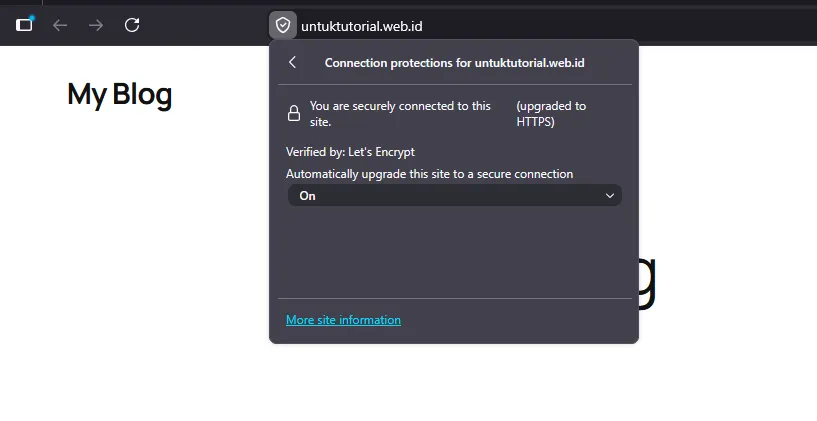Click the Verified by: Let's Encrypt text
The width and height of the screenshot is (817, 421).
coord(350,152)
